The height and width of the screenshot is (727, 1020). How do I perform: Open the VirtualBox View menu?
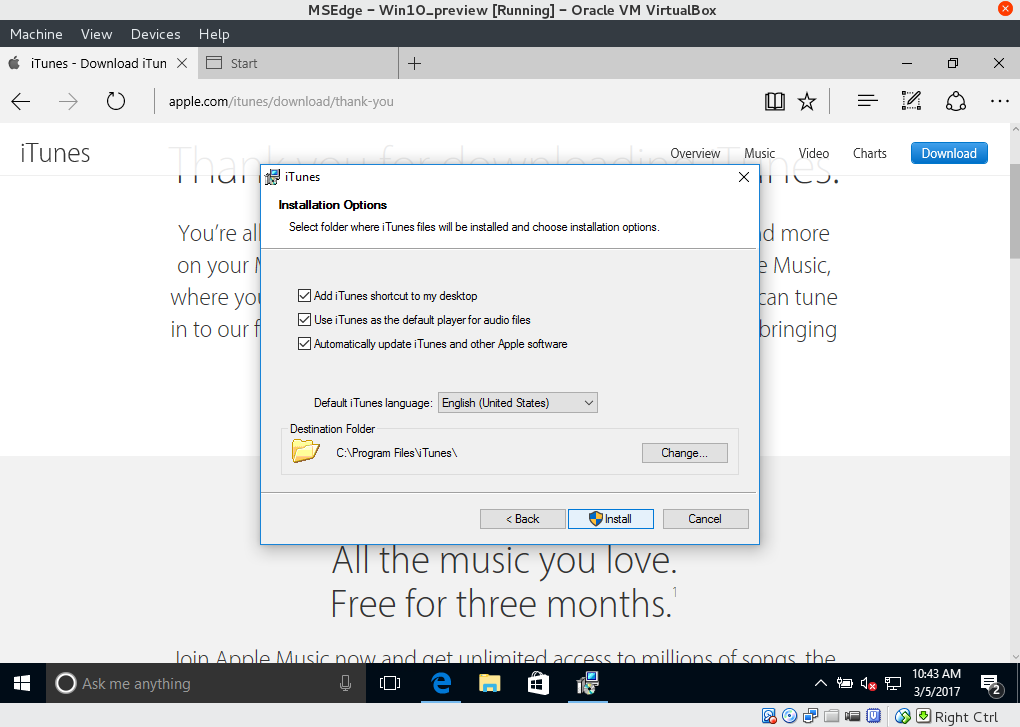pyautogui.click(x=96, y=34)
